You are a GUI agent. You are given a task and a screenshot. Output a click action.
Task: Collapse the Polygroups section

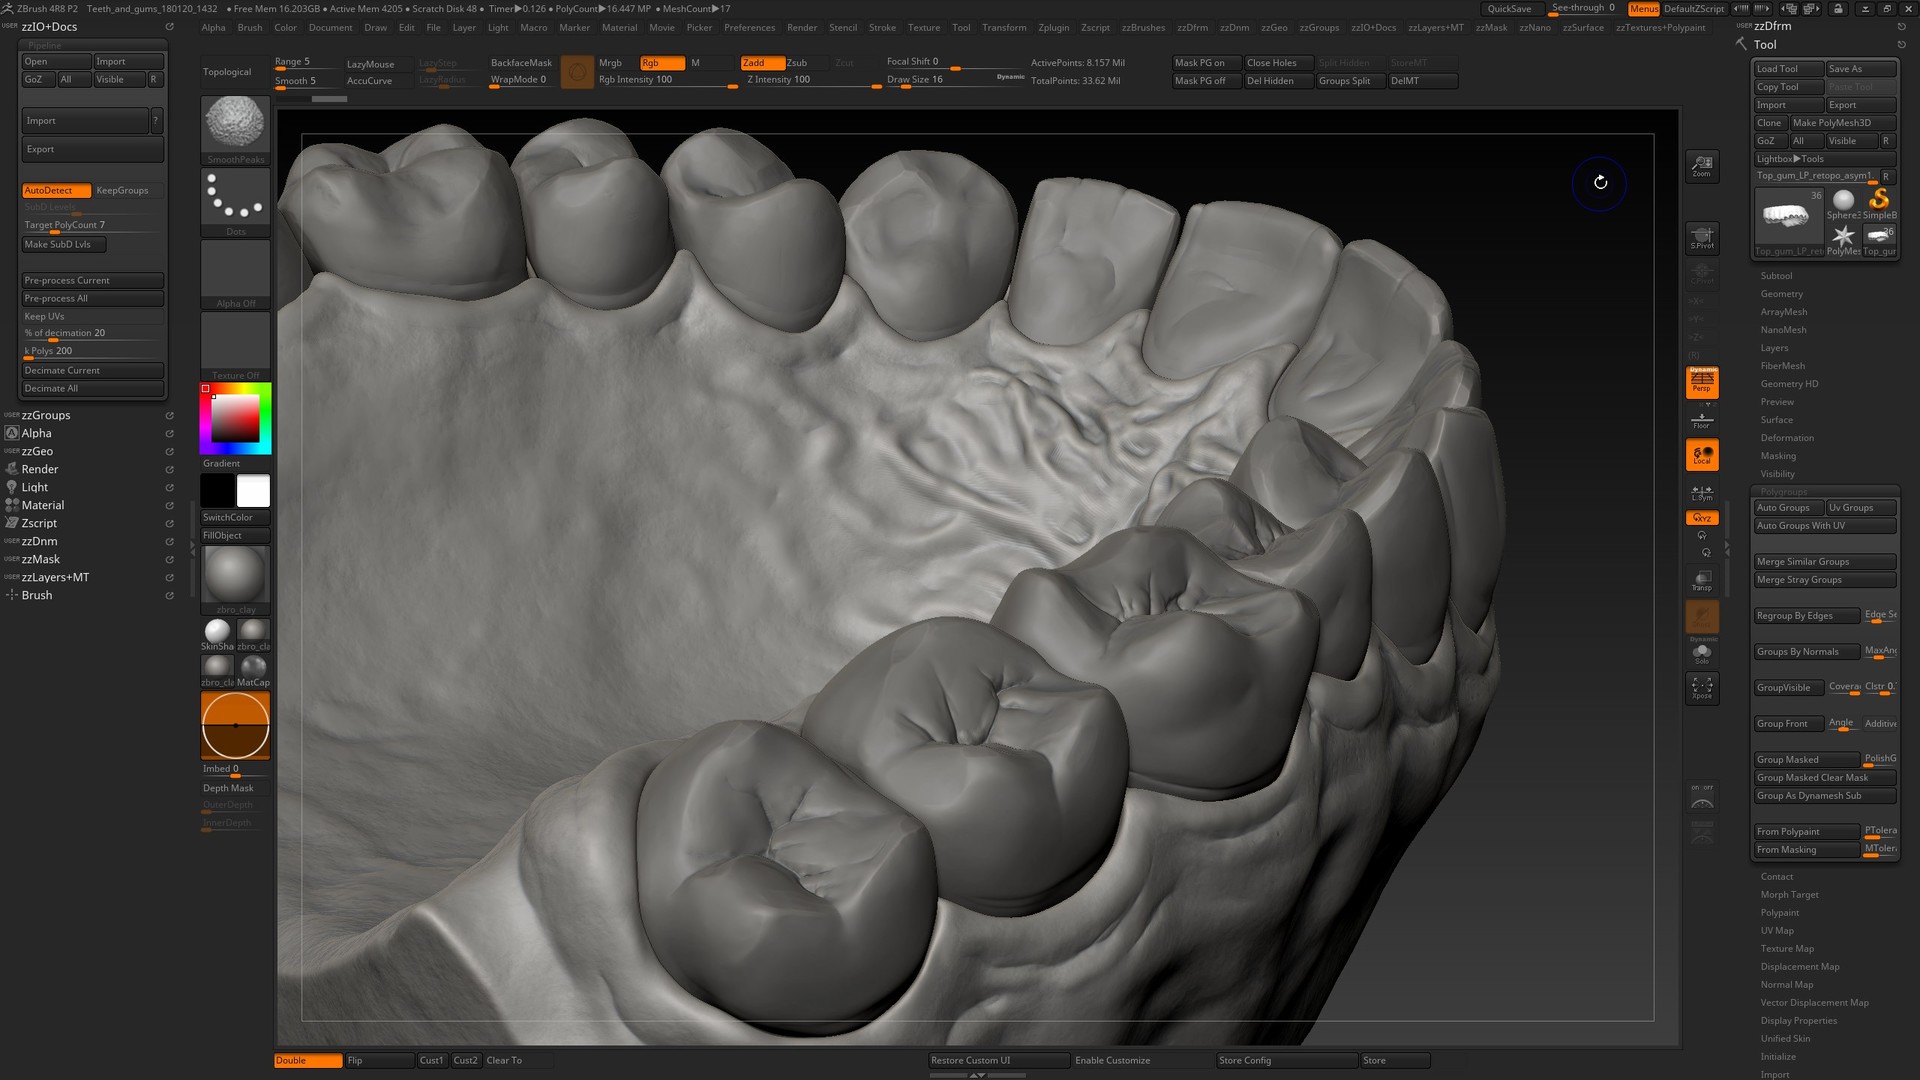[x=1784, y=491]
